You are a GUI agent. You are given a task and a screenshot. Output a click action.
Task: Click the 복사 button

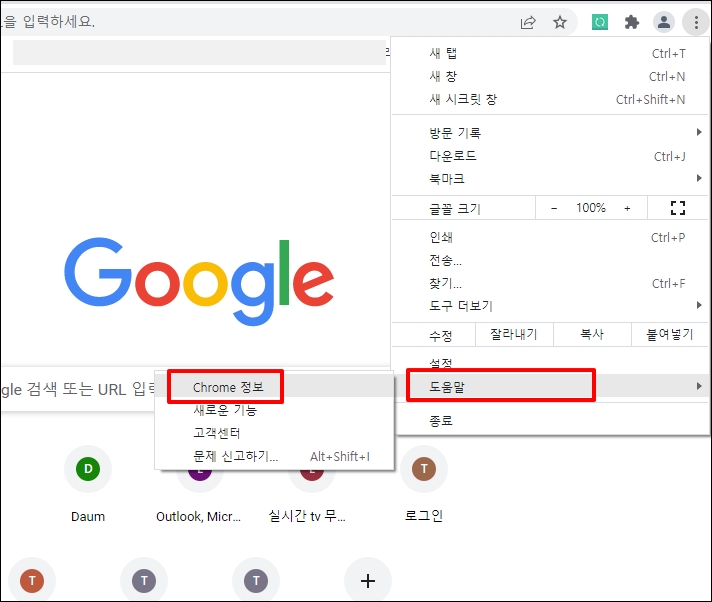(592, 335)
